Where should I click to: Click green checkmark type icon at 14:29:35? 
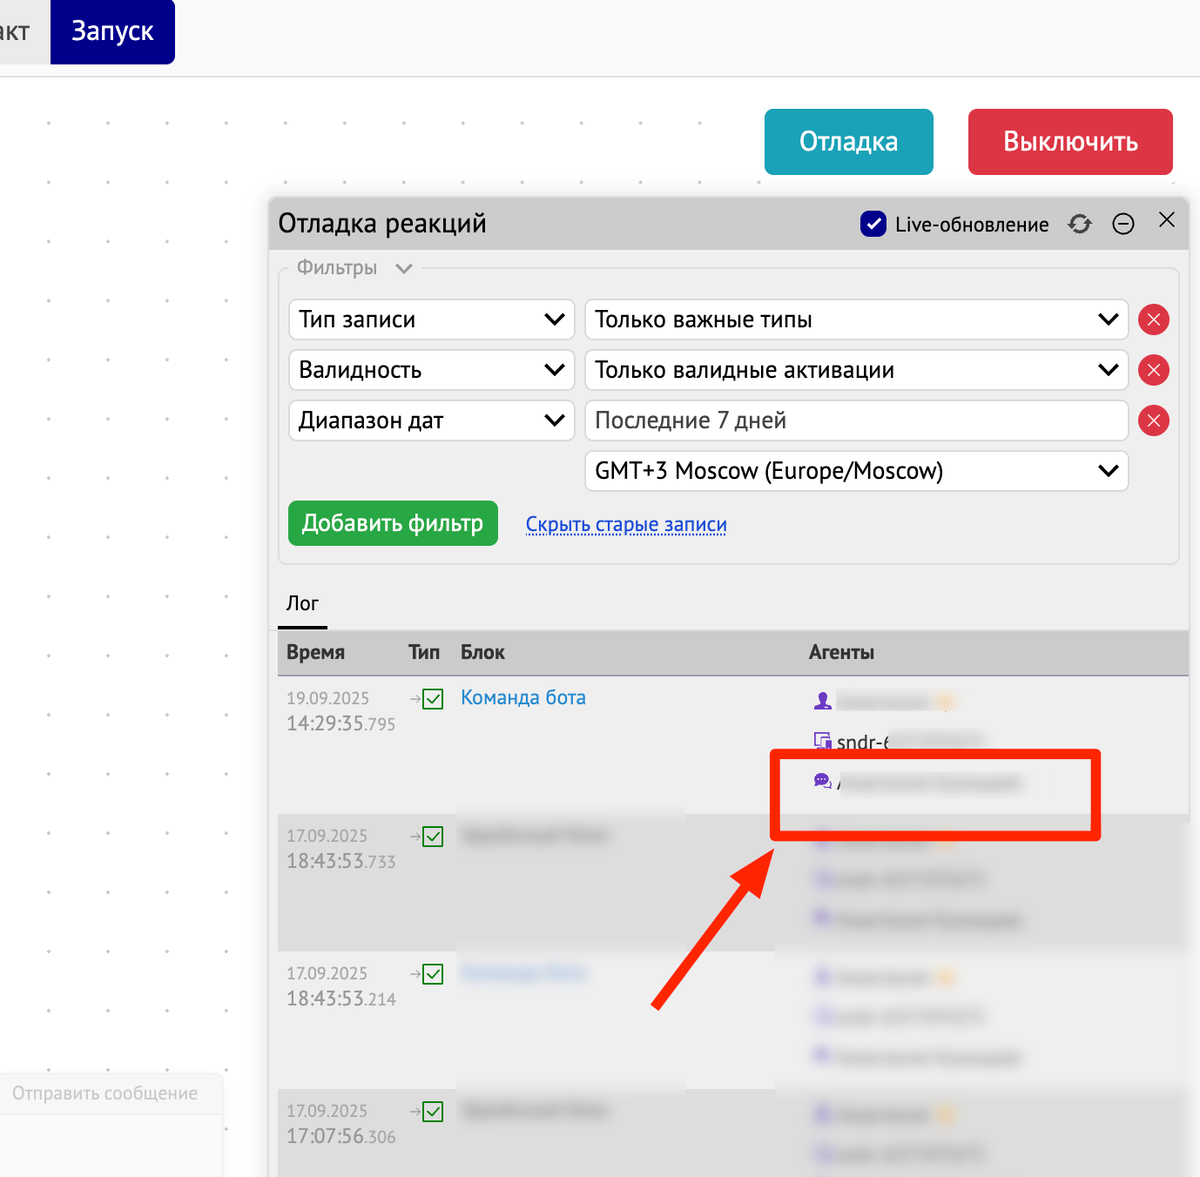click(x=432, y=699)
